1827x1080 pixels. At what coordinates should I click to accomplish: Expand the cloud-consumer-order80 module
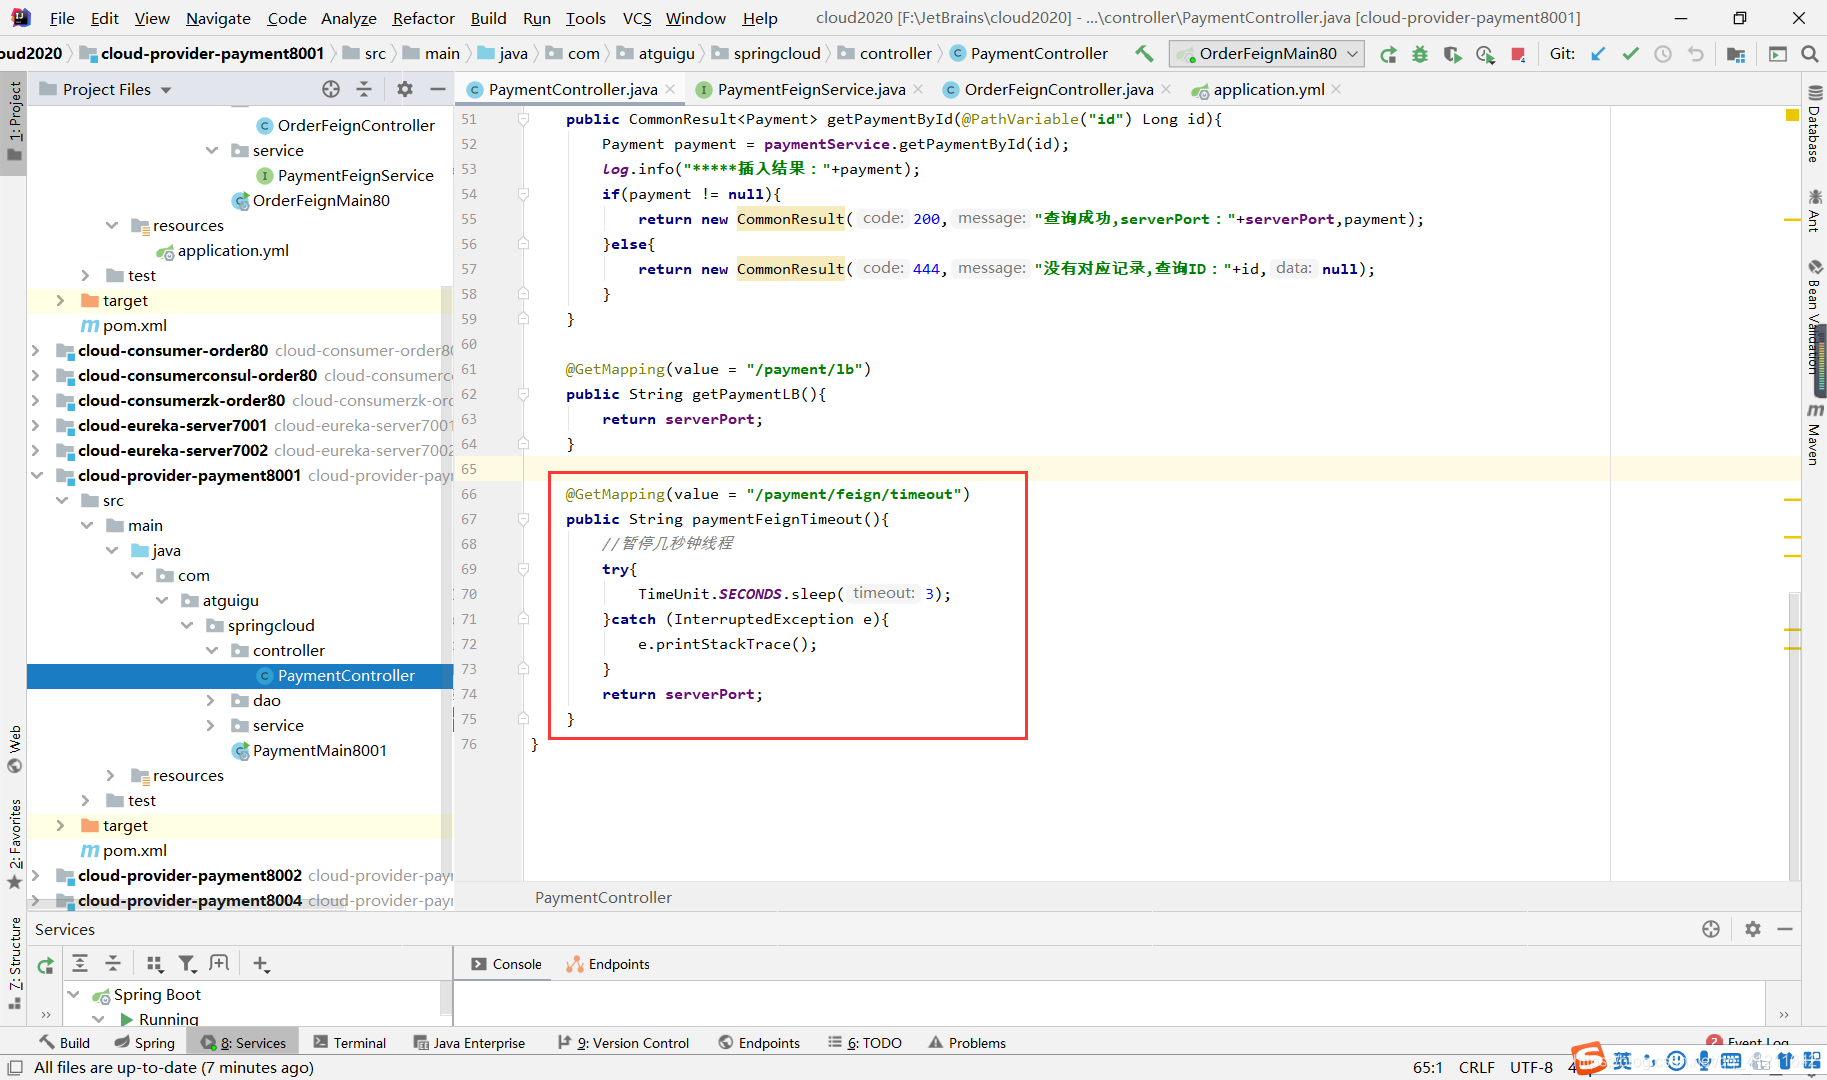pos(36,350)
